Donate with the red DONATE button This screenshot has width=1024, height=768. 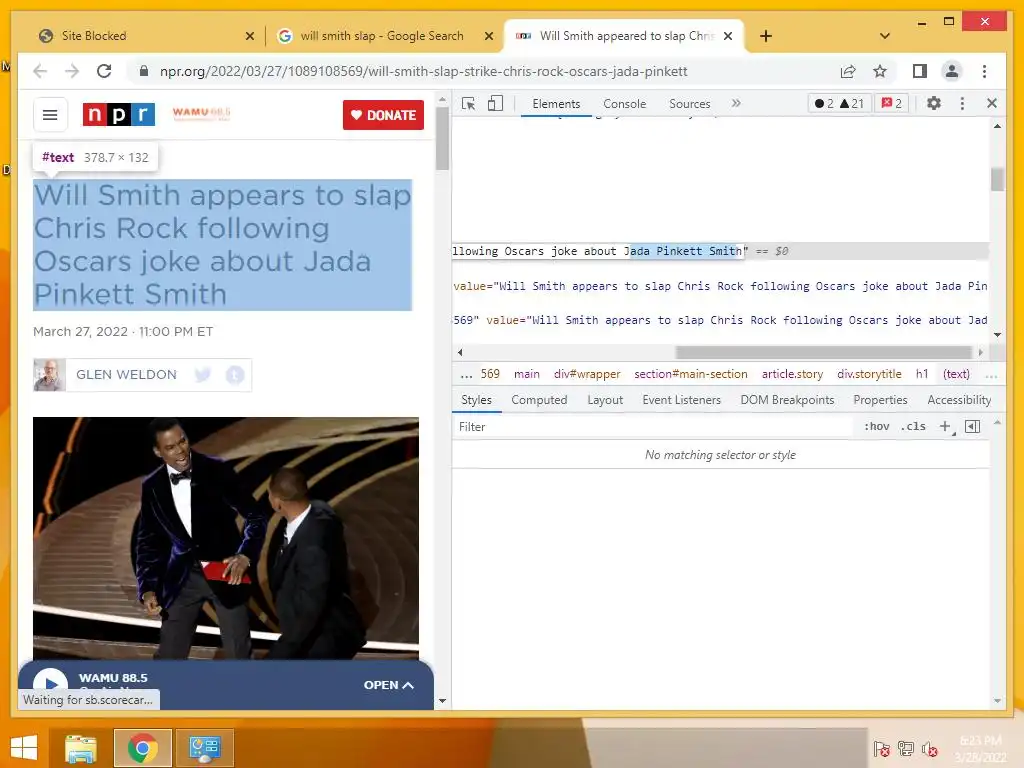[x=383, y=115]
